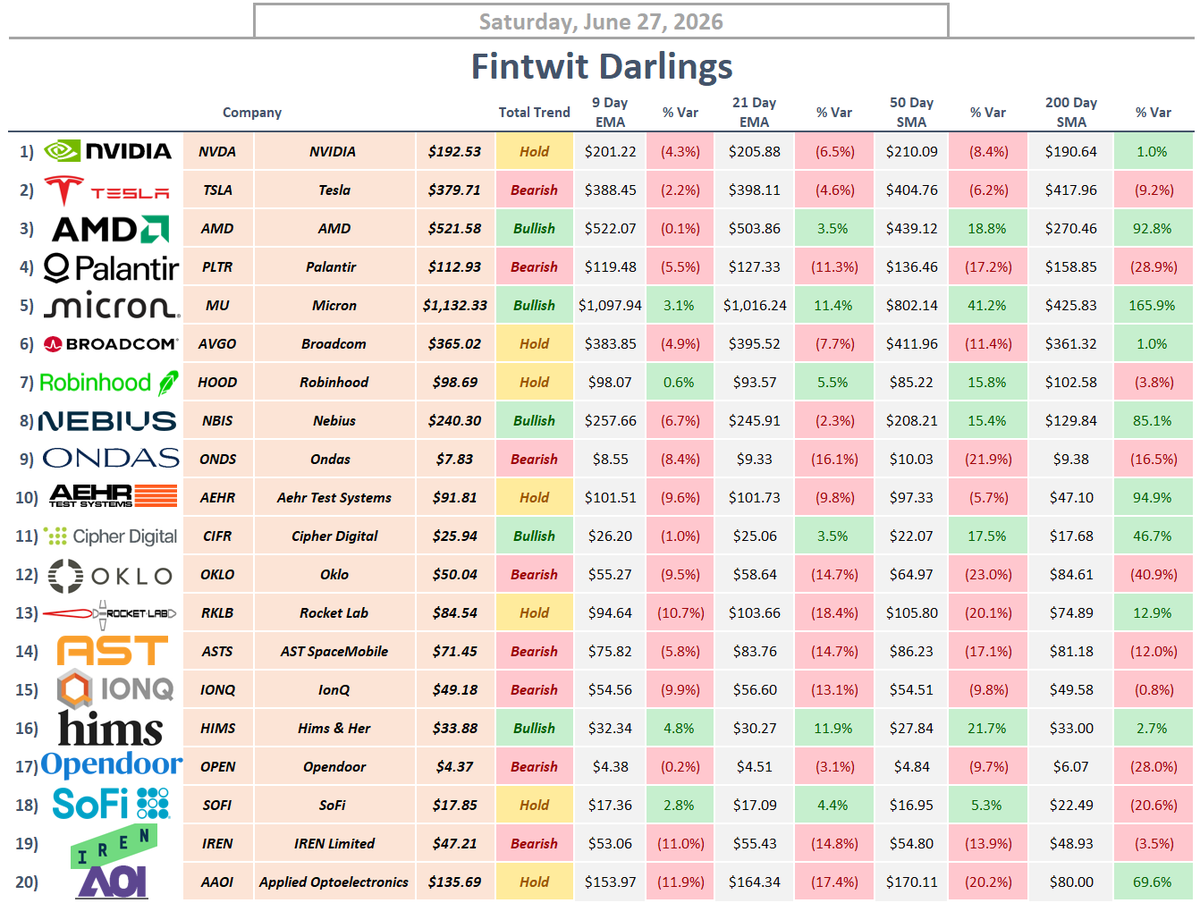1200x903 pixels.
Task: Click the Cipher Digital logo
Action: (111, 536)
